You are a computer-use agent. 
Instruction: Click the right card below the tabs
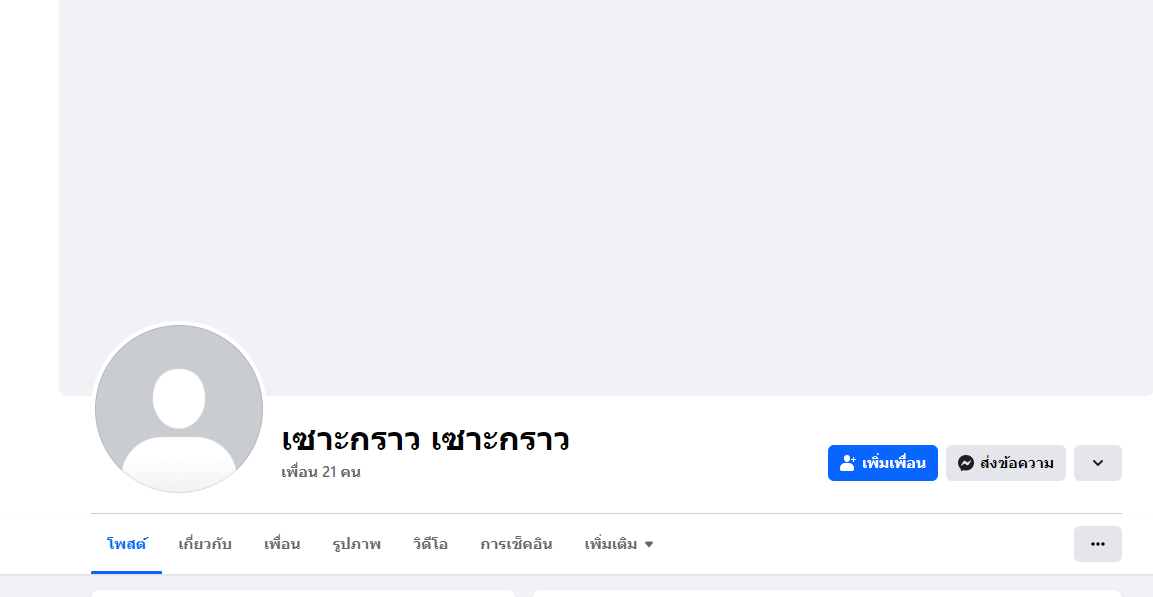pyautogui.click(x=826, y=593)
